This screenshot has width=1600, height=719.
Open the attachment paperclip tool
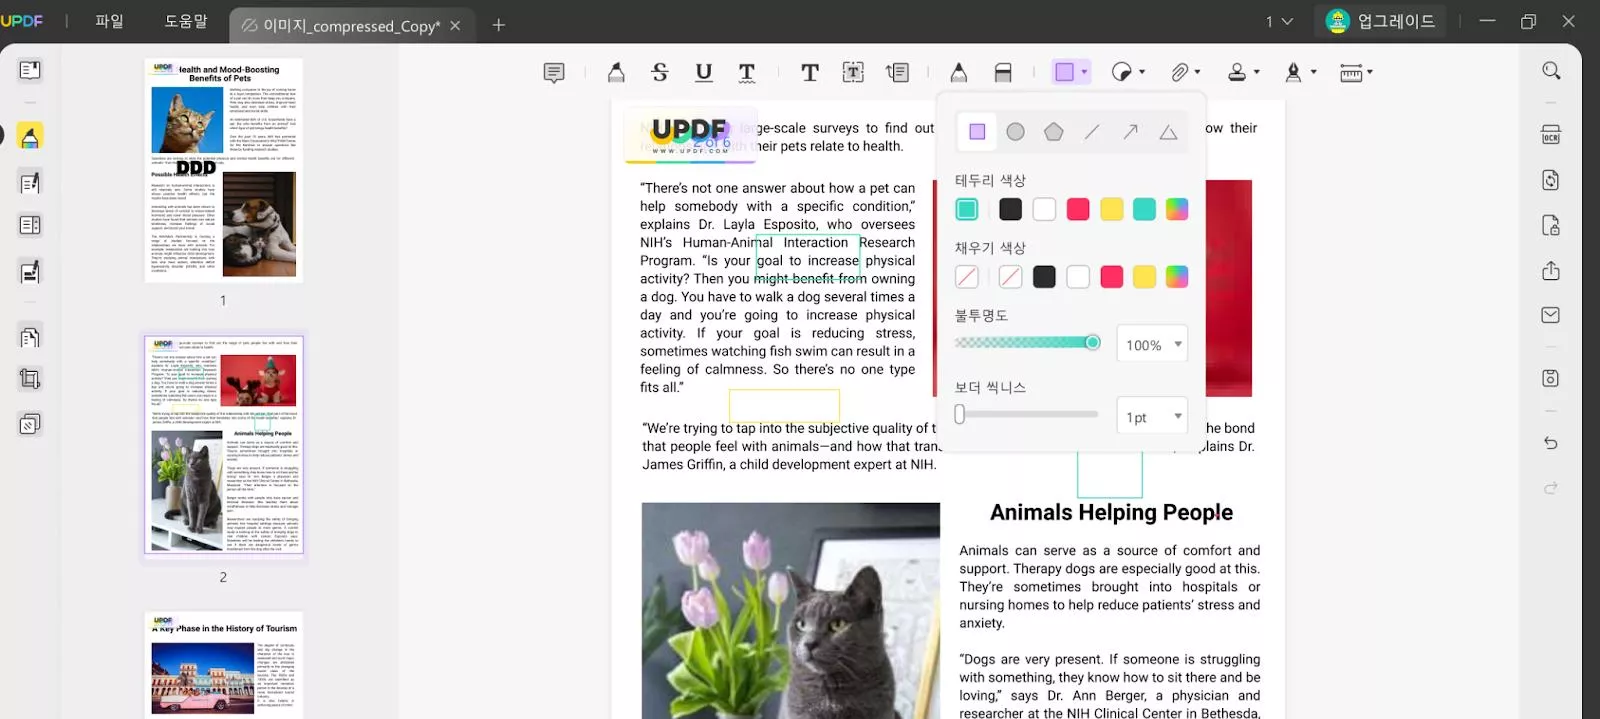pos(1180,72)
